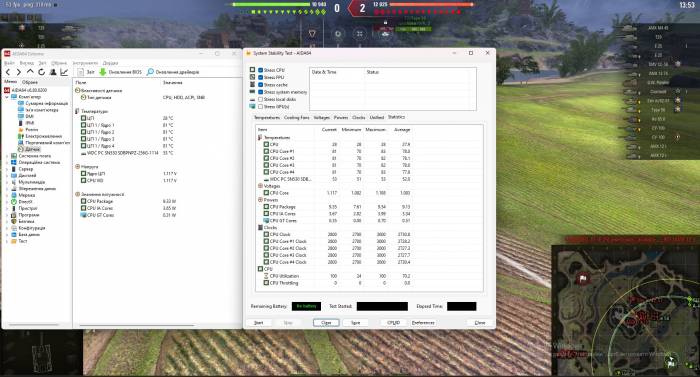This screenshot has height=377, width=700.
Task: Click the Refresh icon in AIDA64 toolbar
Action: [42, 72]
